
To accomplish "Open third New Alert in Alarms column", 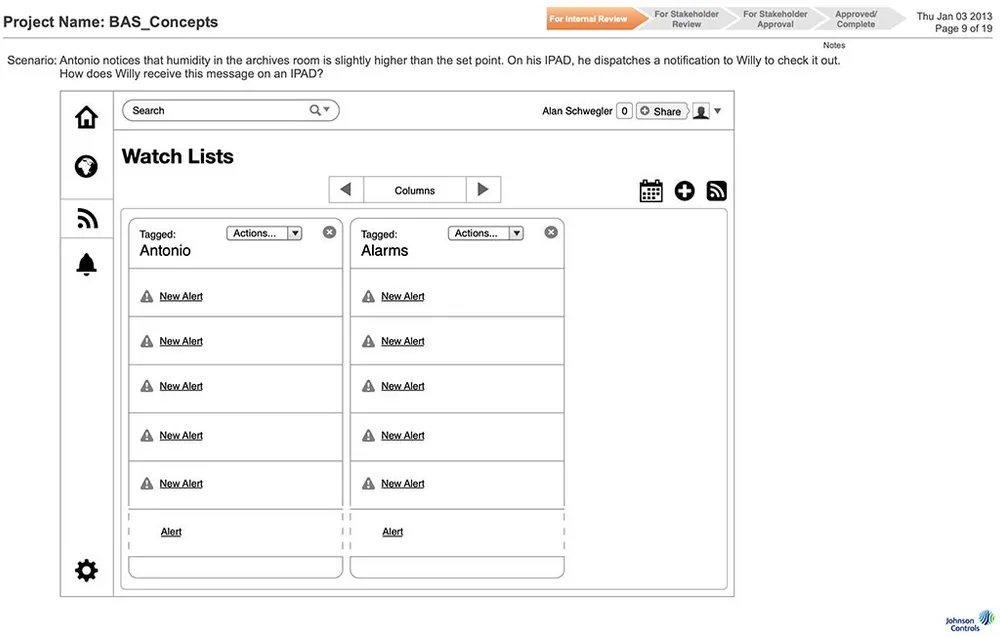I will [402, 386].
